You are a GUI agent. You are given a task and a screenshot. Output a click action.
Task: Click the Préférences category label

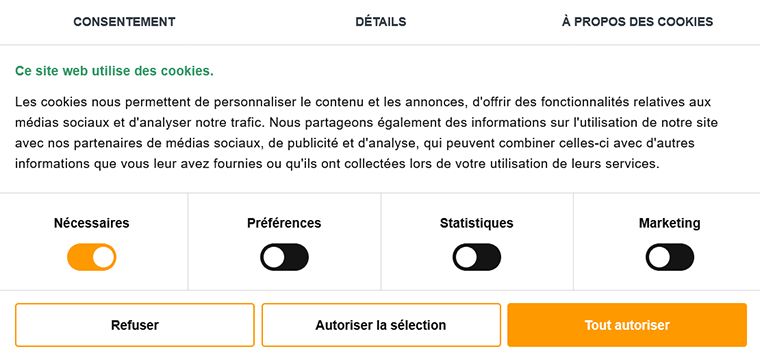tap(284, 223)
